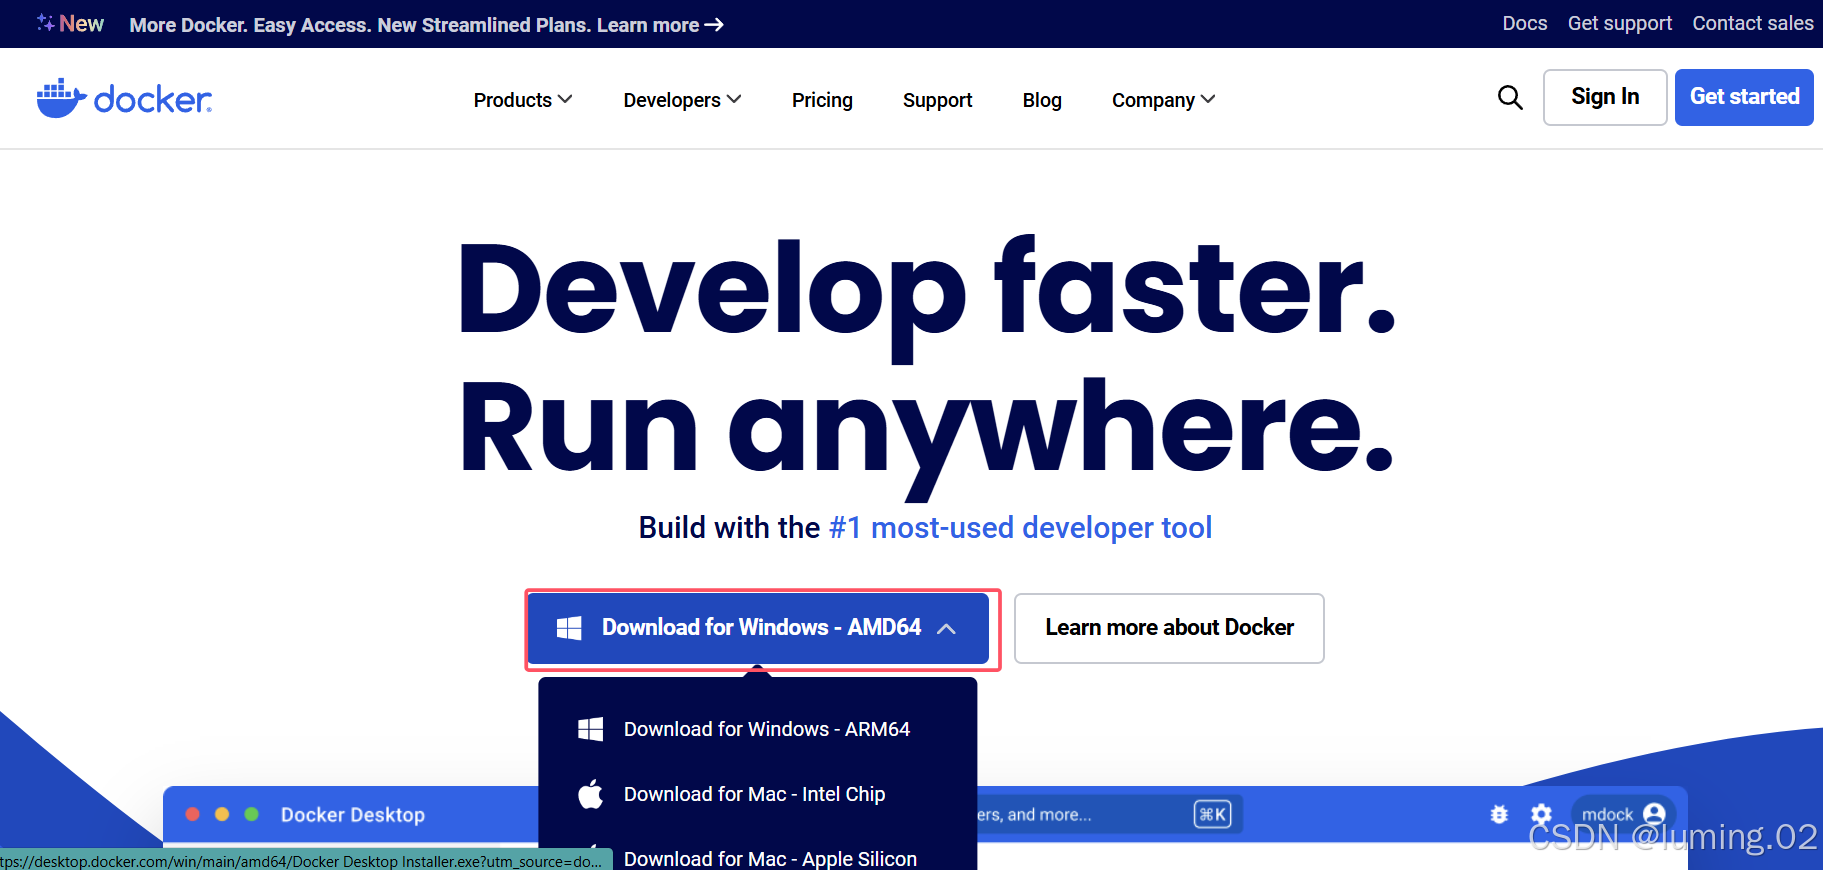Click the mdock user avatar icon
The height and width of the screenshot is (870, 1823).
(x=1654, y=814)
